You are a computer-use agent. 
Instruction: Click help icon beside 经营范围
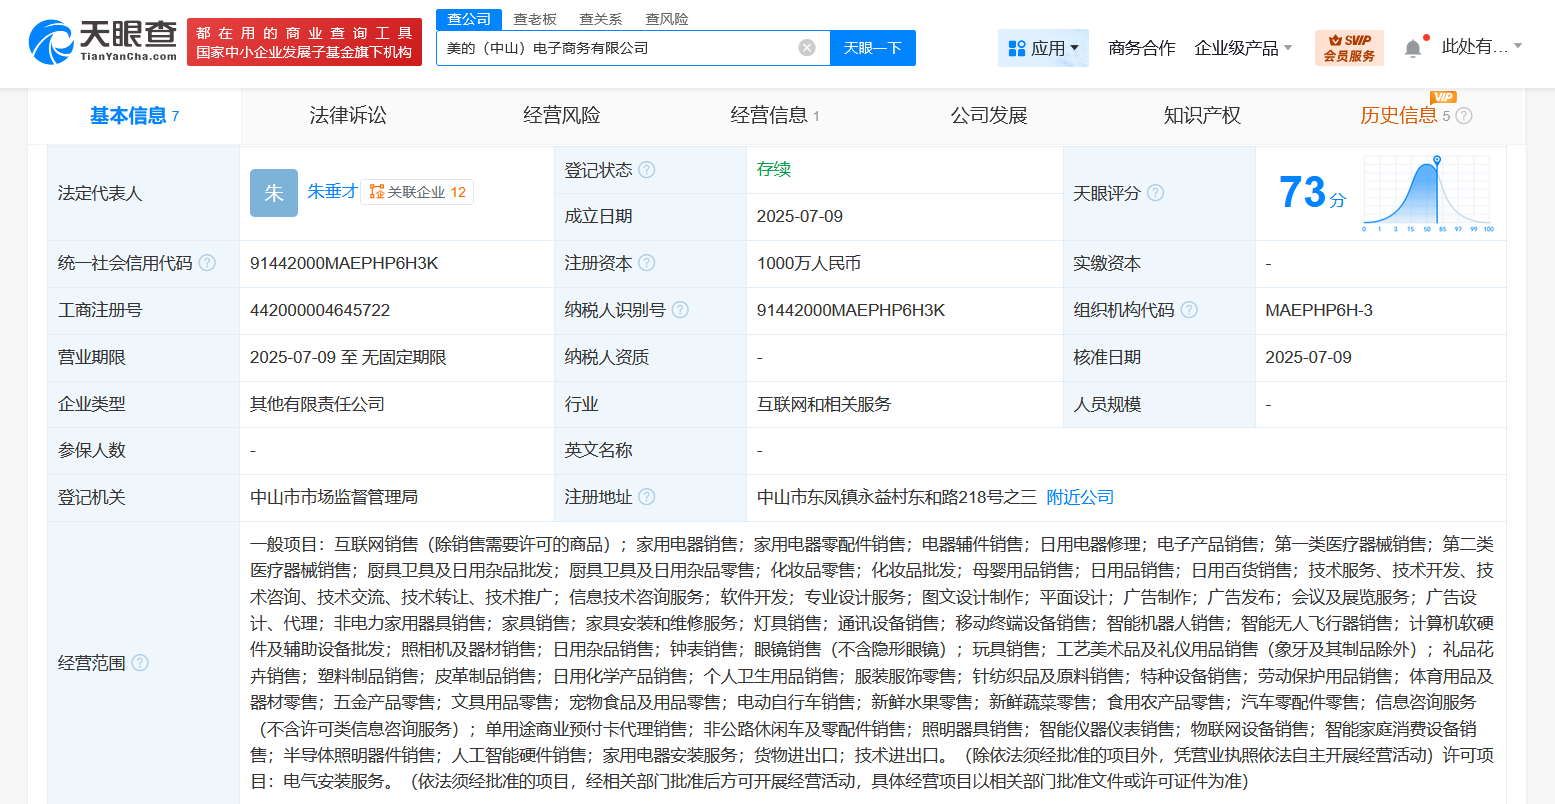click(x=140, y=662)
